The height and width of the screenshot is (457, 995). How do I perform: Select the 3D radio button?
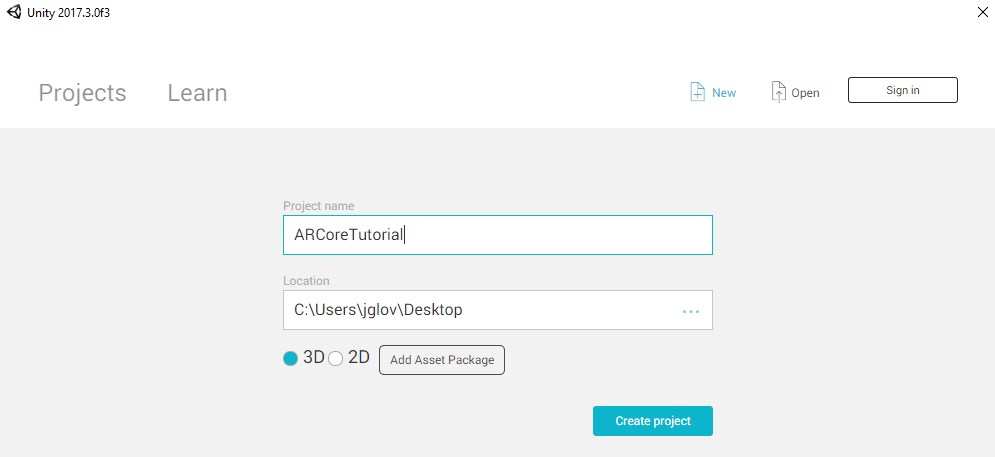pos(291,359)
